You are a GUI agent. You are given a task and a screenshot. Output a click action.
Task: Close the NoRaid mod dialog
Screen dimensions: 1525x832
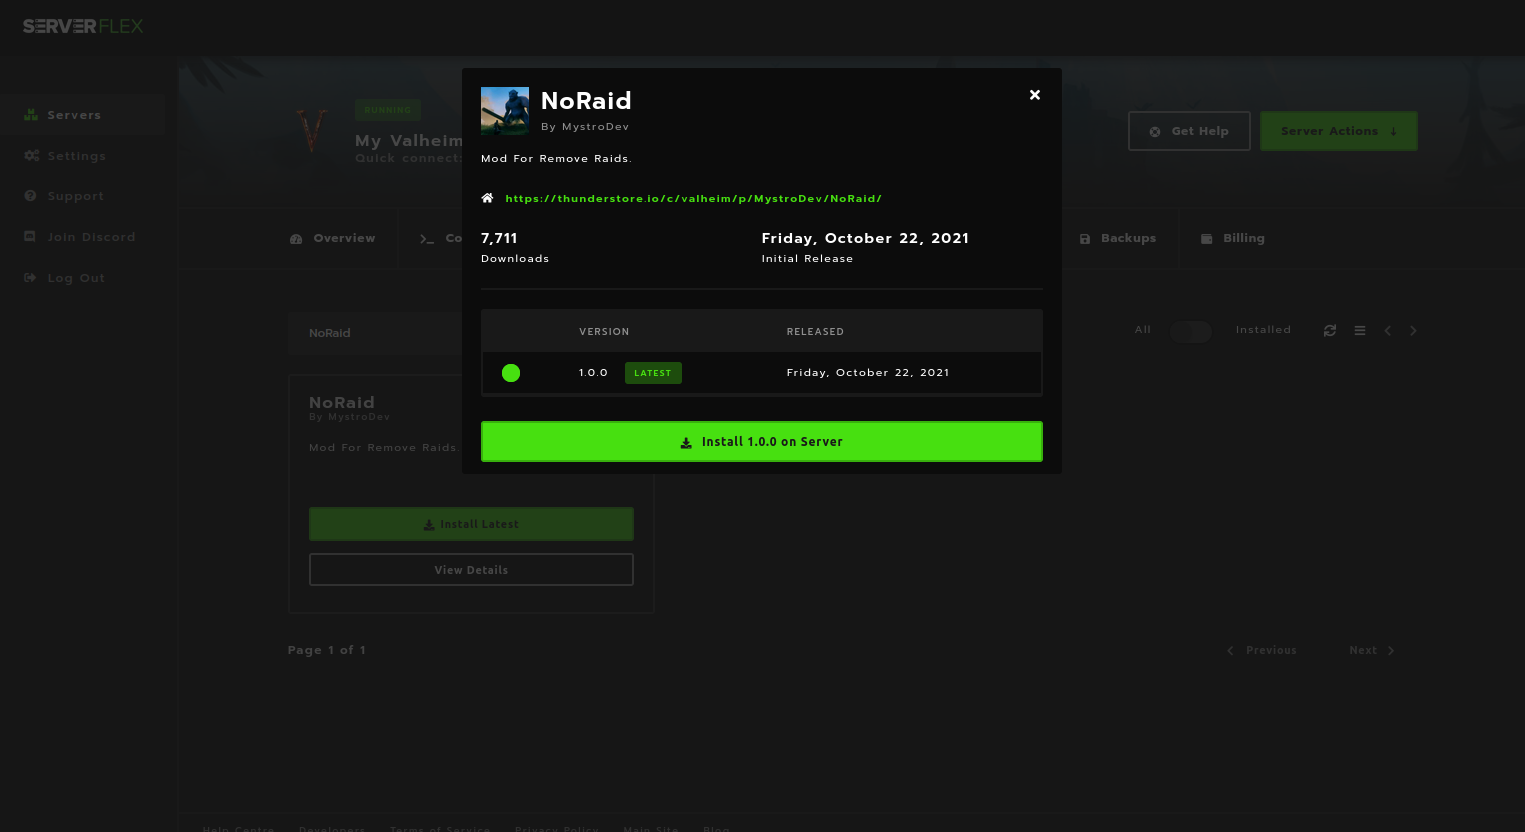1035,95
